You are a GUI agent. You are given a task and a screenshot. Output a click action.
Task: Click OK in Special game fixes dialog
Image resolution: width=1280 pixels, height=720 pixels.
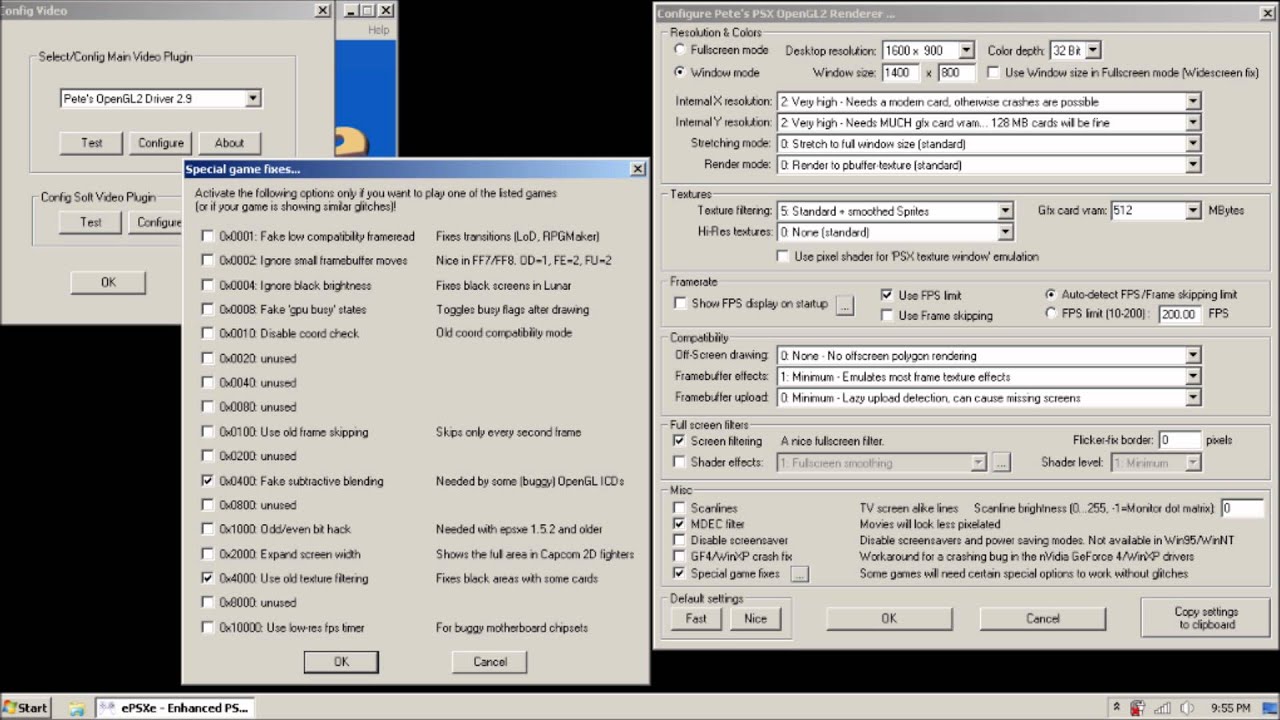click(341, 662)
